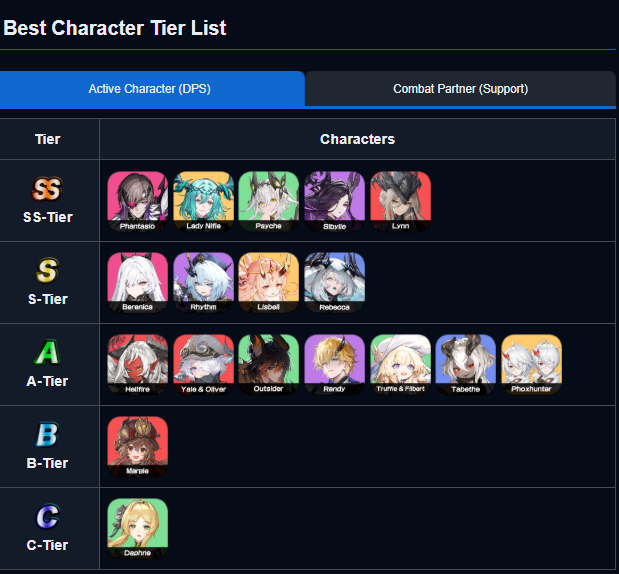Click the Berenica character icon
Viewport: 619px width, 574px height.
coord(137,283)
